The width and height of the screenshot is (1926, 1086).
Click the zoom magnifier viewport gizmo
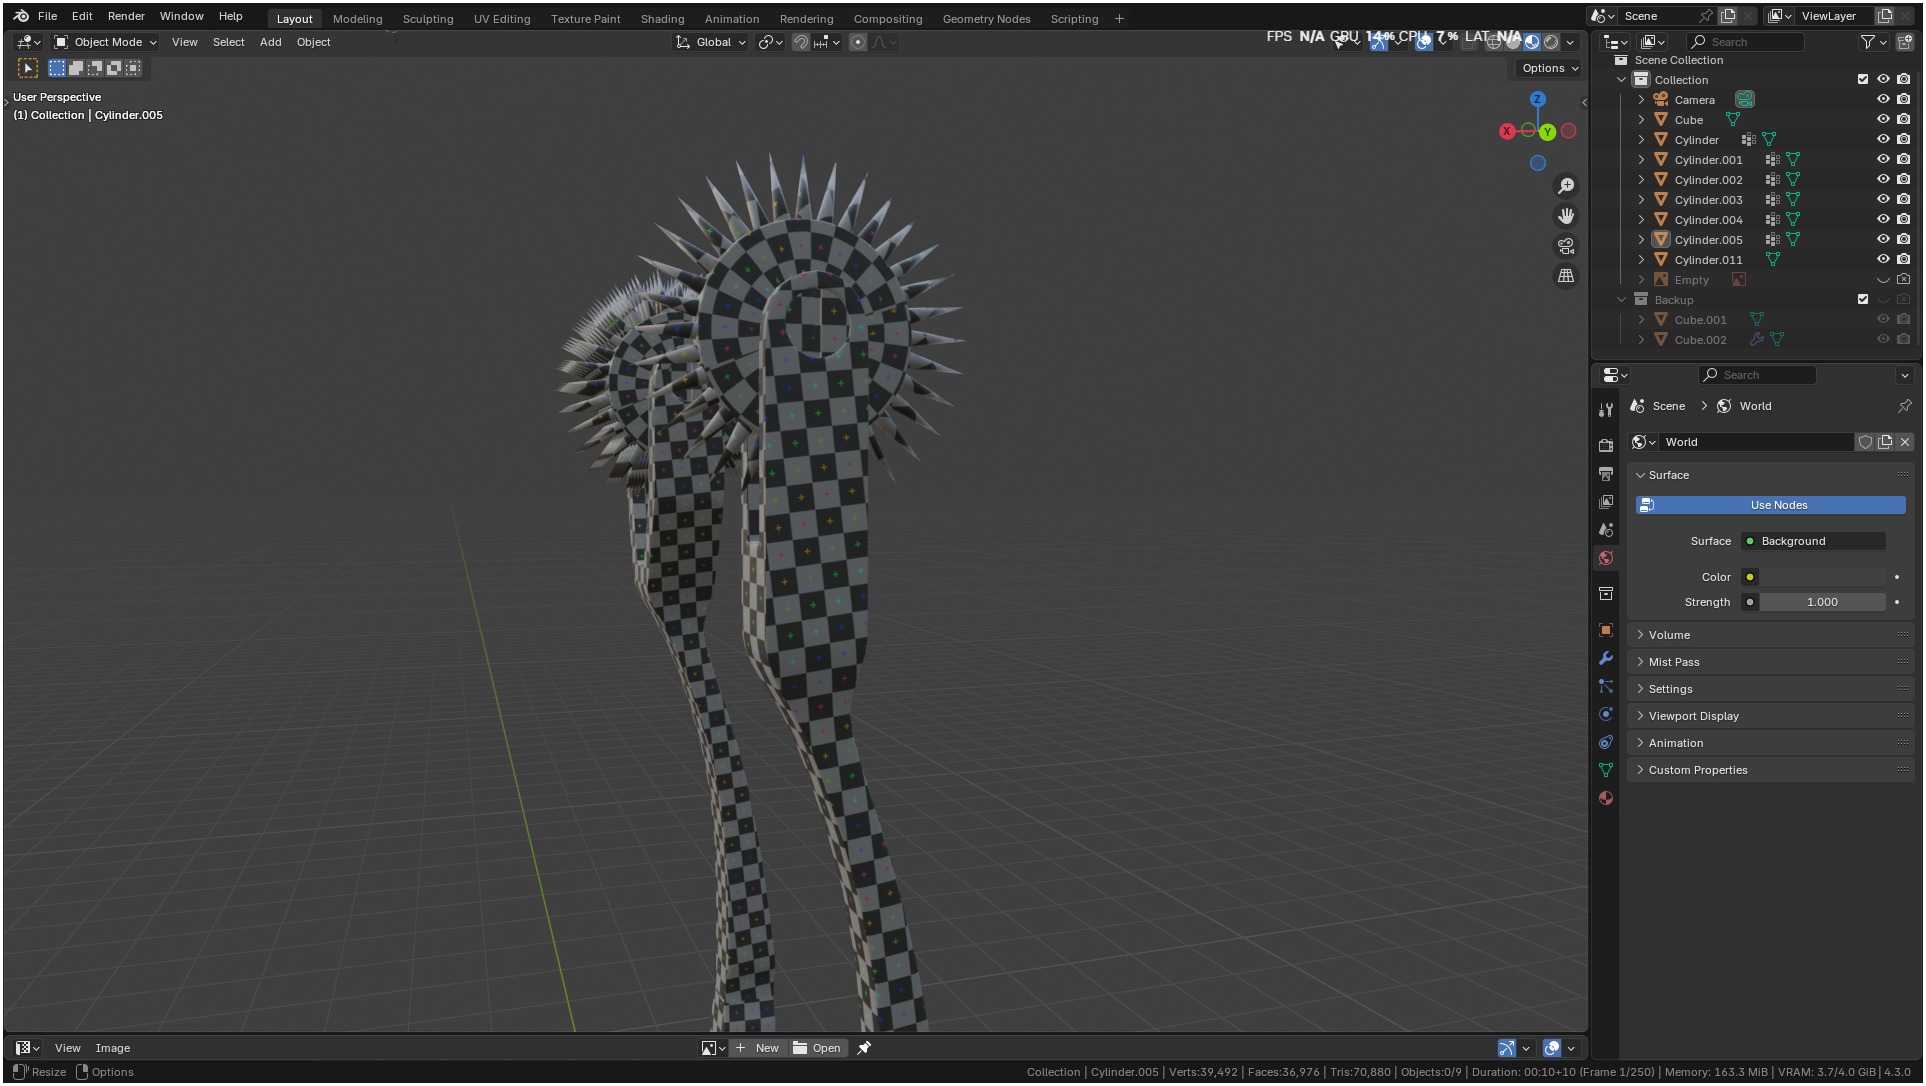[x=1566, y=186]
